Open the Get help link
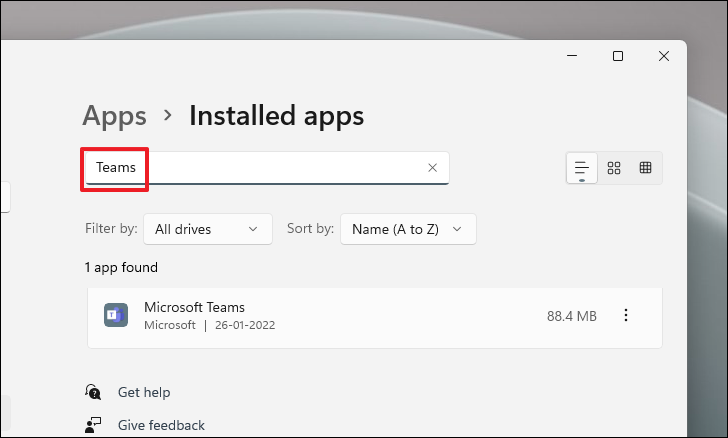 click(144, 392)
